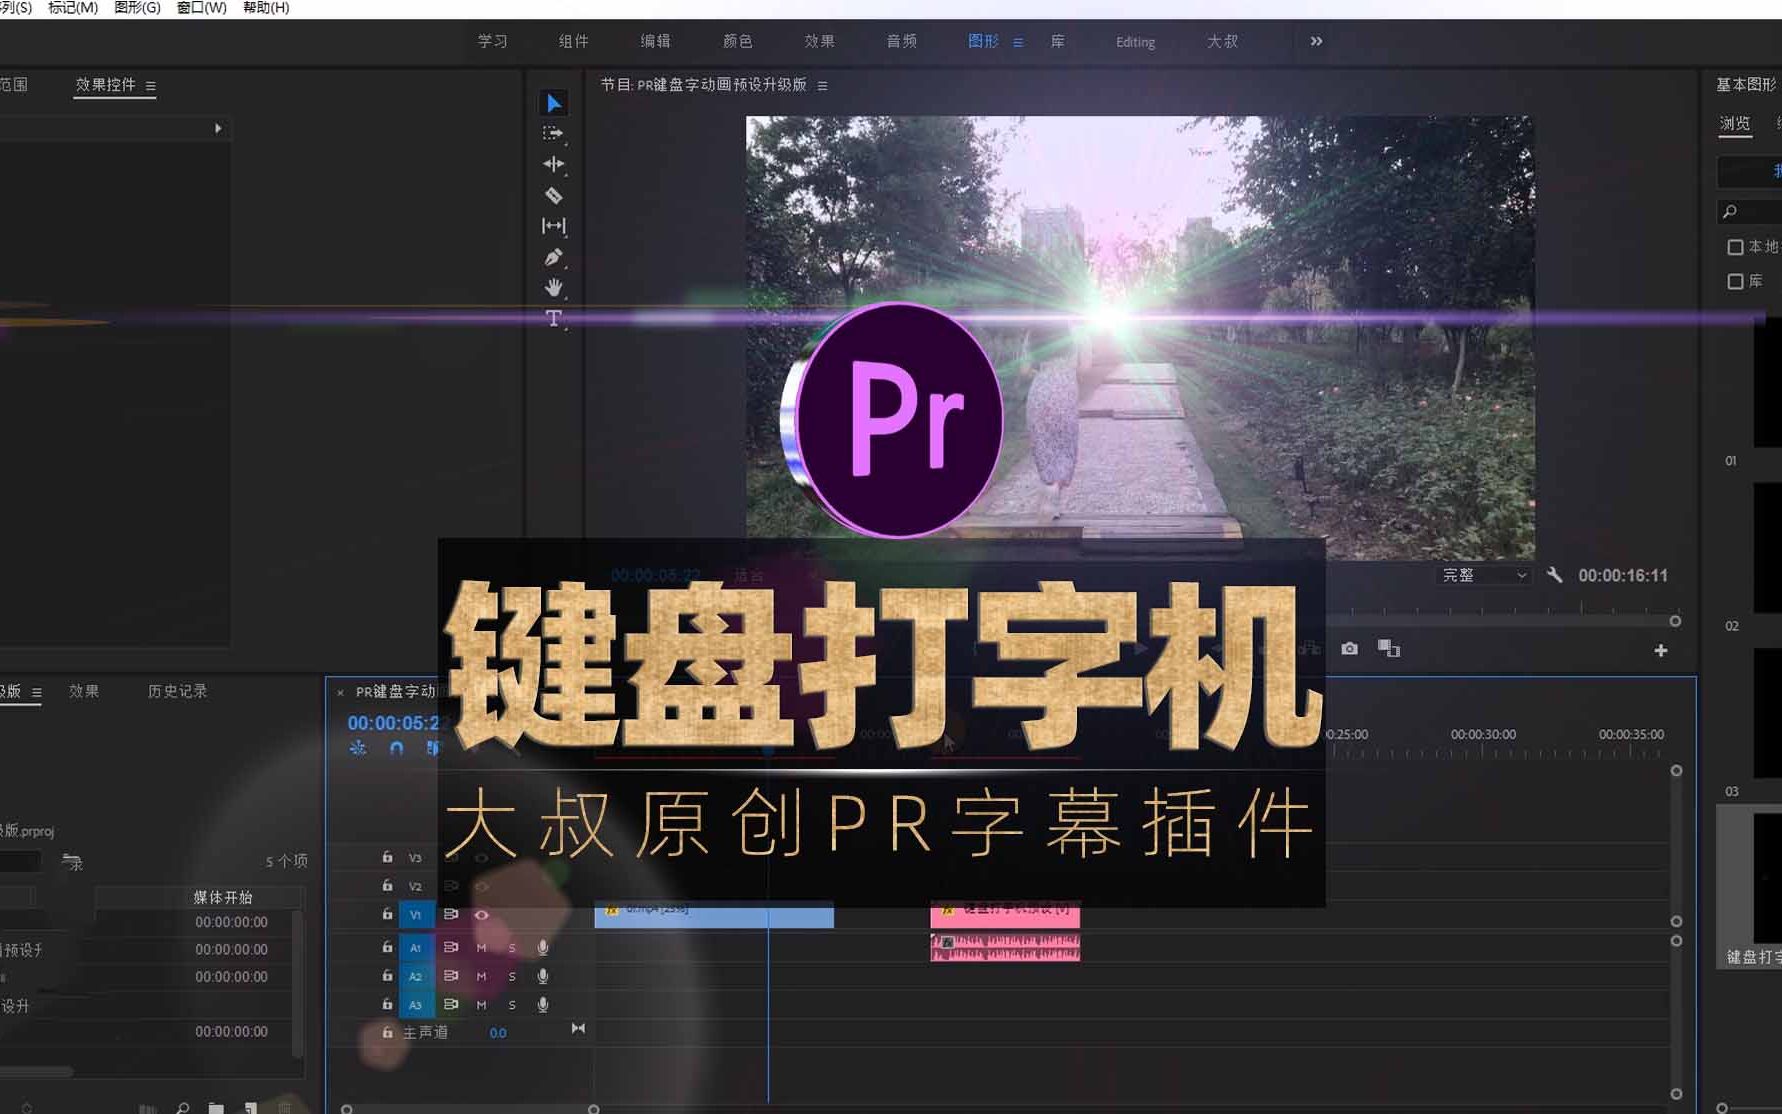This screenshot has height=1114, width=1782.
Task: Mute track A3
Action: [481, 1004]
